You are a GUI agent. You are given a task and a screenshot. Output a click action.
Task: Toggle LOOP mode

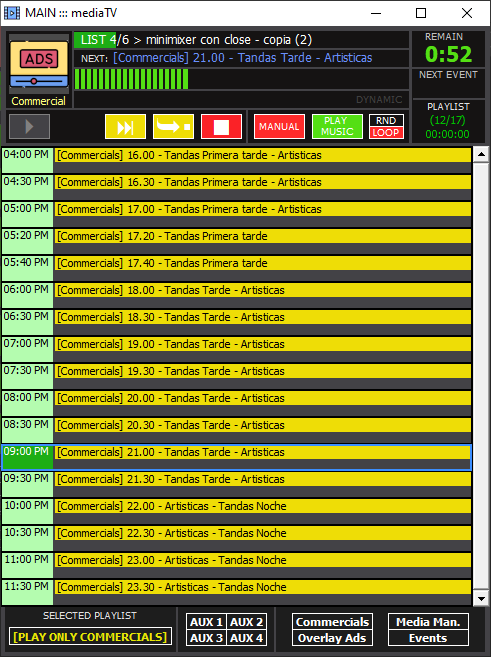point(386,132)
